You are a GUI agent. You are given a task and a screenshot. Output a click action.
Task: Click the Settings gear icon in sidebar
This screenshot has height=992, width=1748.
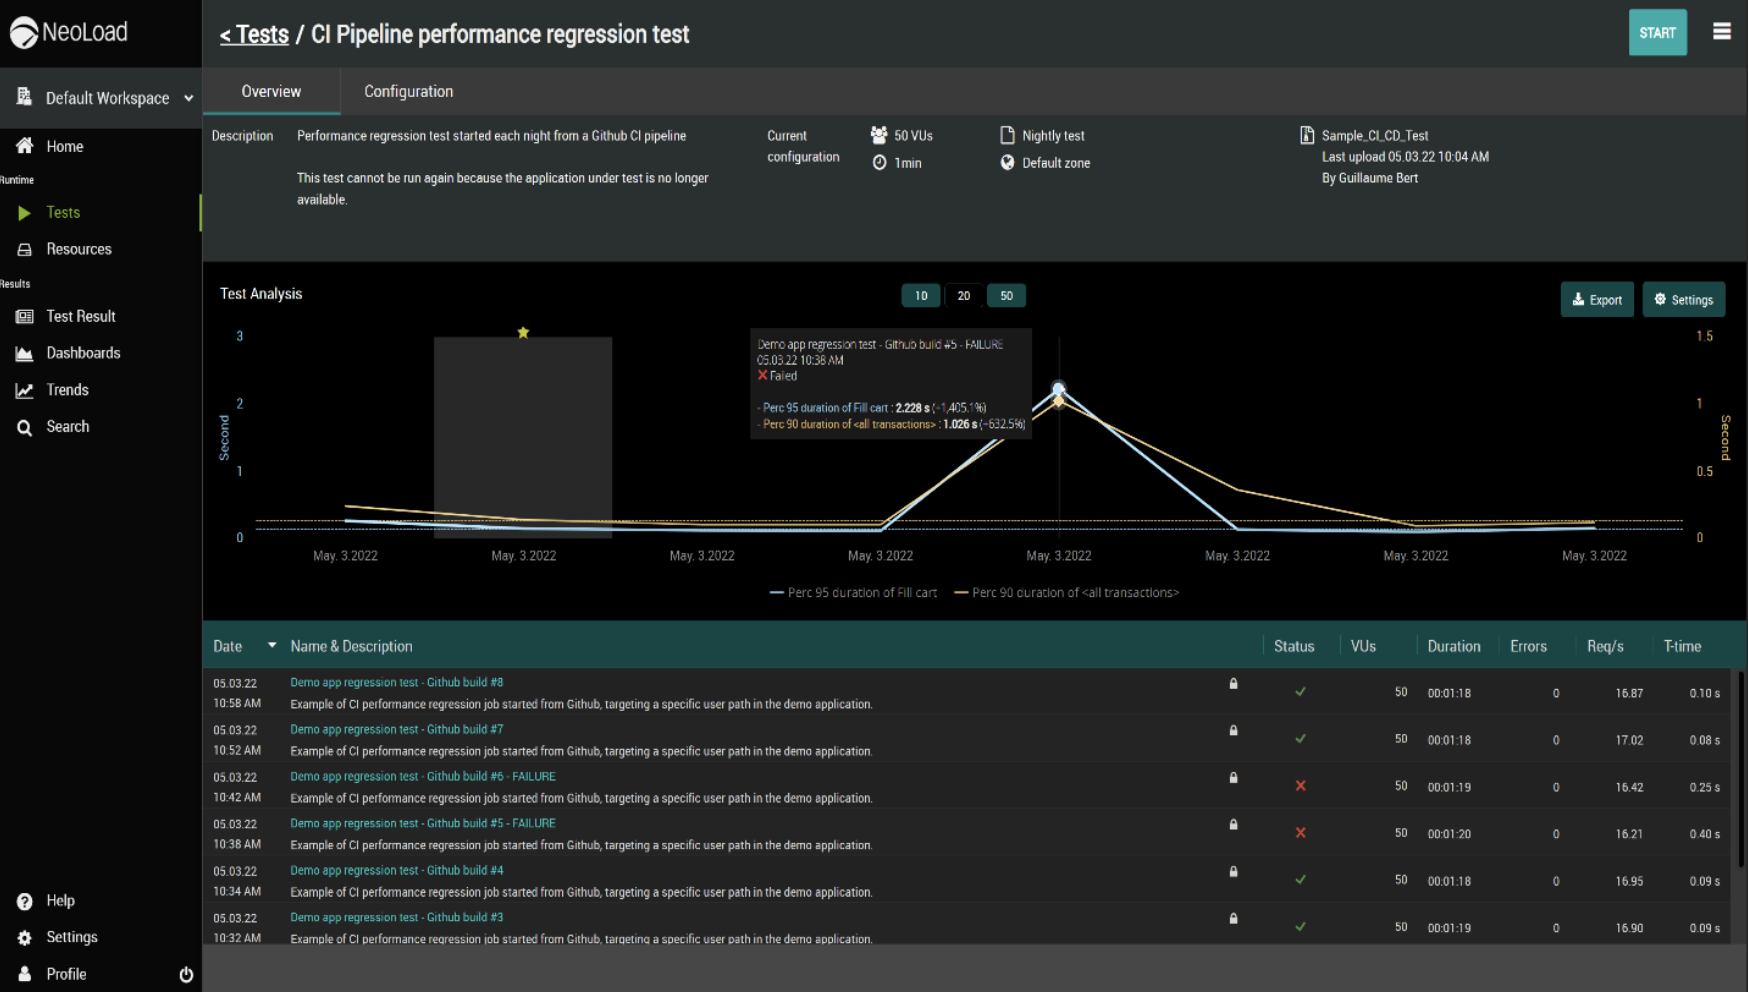coord(25,938)
